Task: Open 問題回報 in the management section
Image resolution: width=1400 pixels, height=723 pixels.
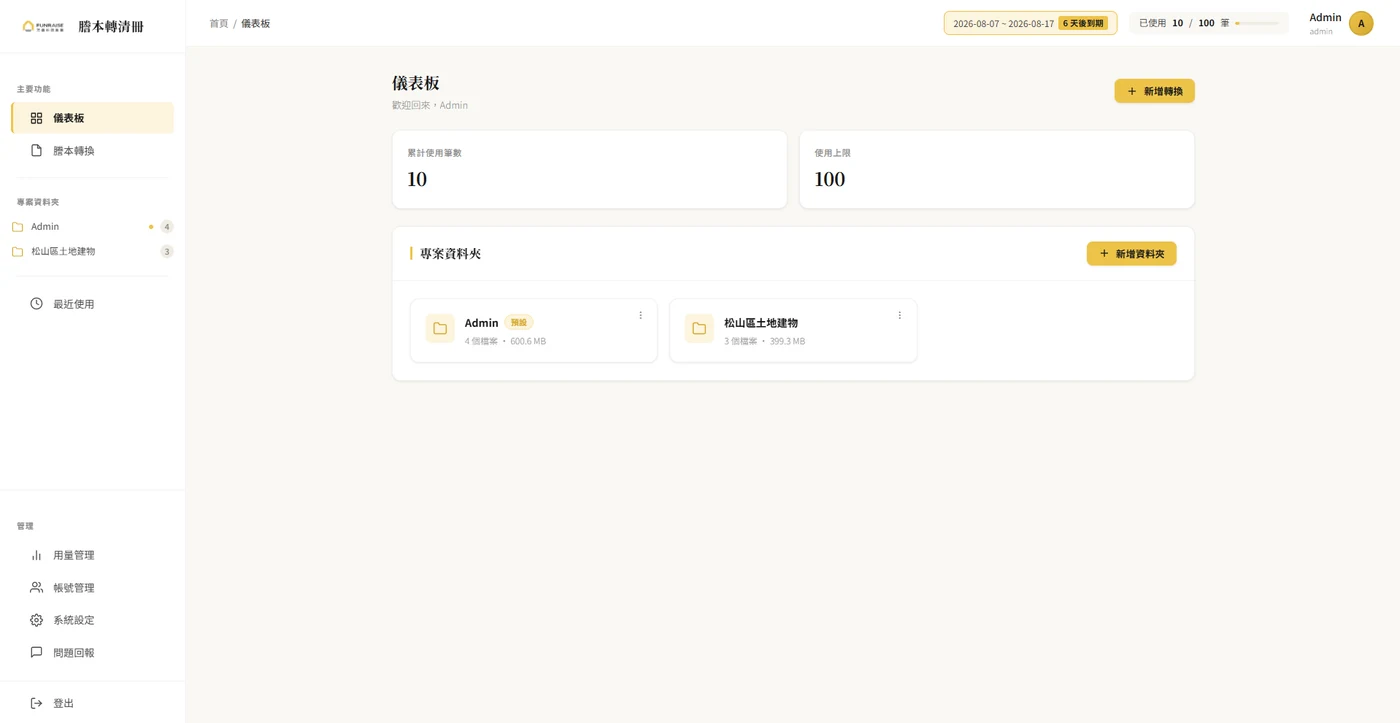Action: pos(92,653)
